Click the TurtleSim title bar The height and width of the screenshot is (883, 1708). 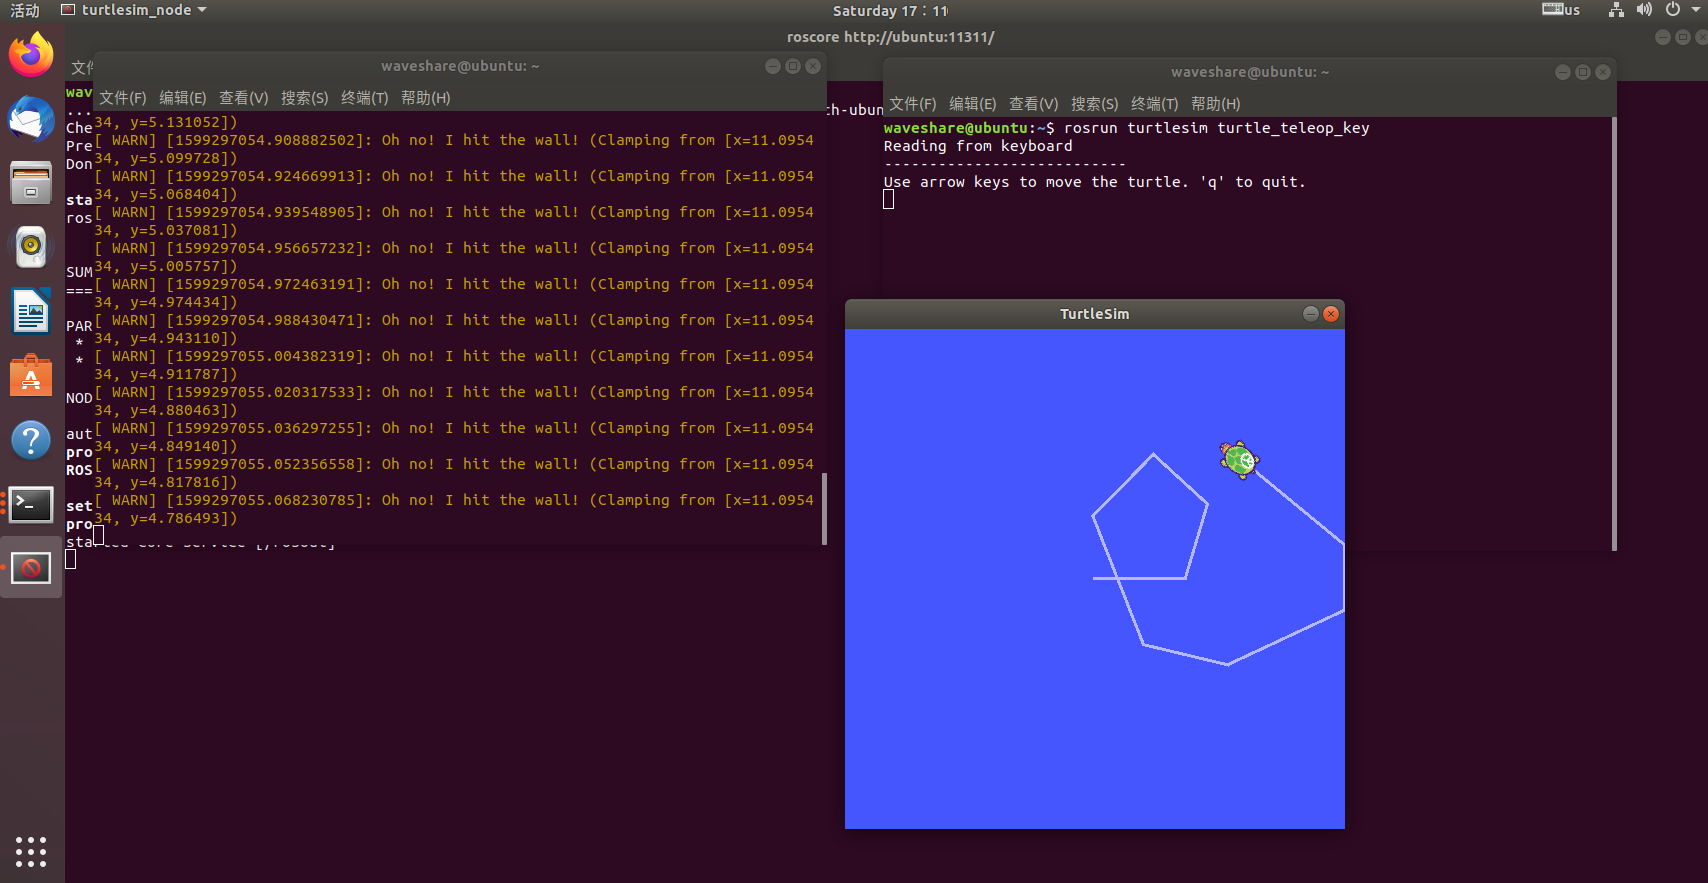pos(1094,314)
